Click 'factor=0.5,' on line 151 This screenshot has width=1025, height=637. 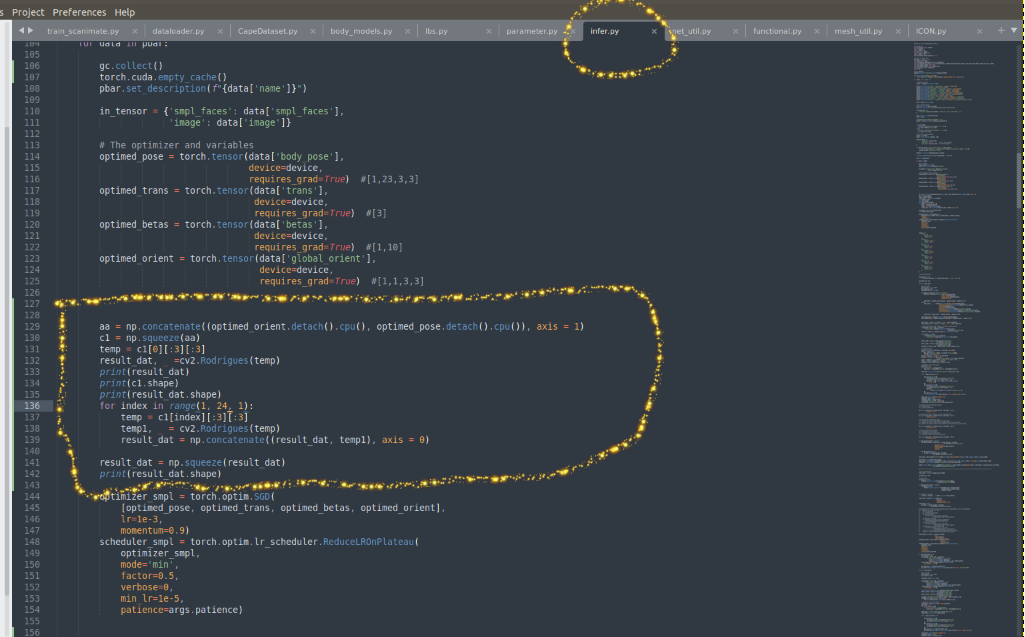pyautogui.click(x=149, y=576)
